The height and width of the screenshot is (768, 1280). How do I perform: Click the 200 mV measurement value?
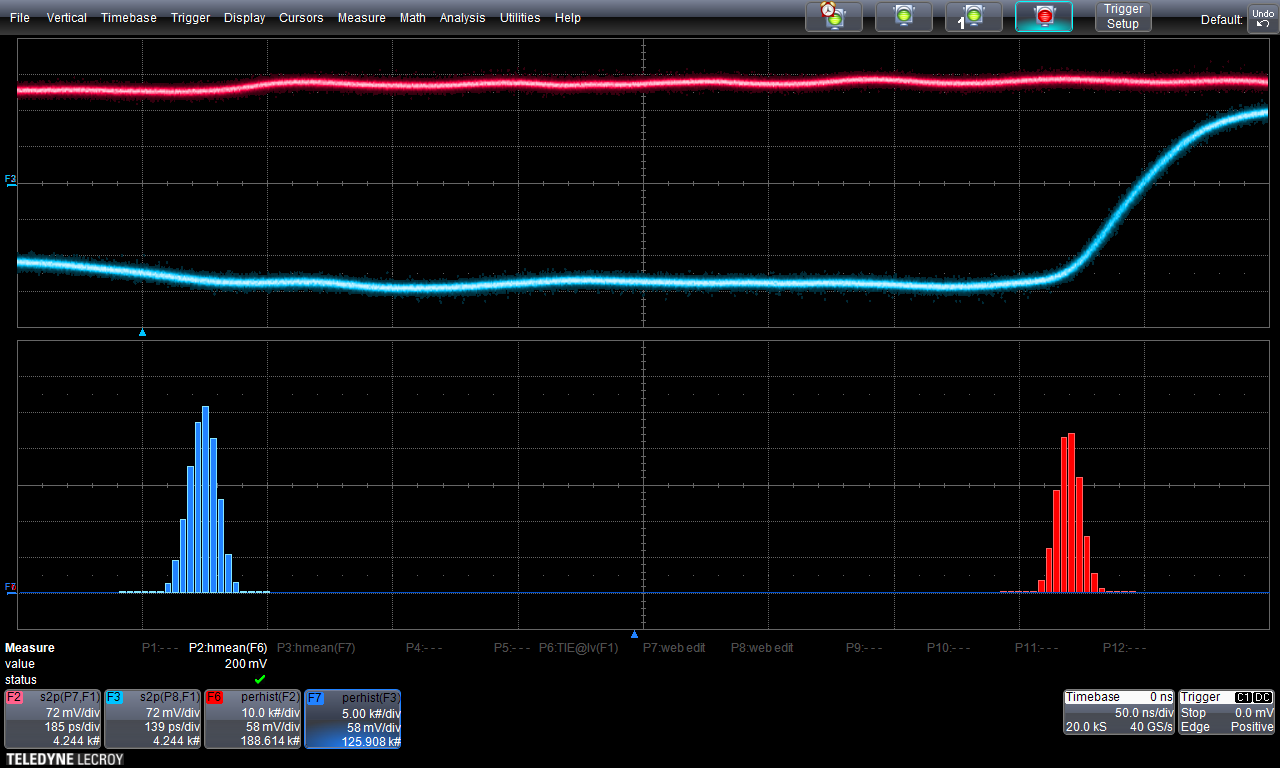[x=246, y=664]
